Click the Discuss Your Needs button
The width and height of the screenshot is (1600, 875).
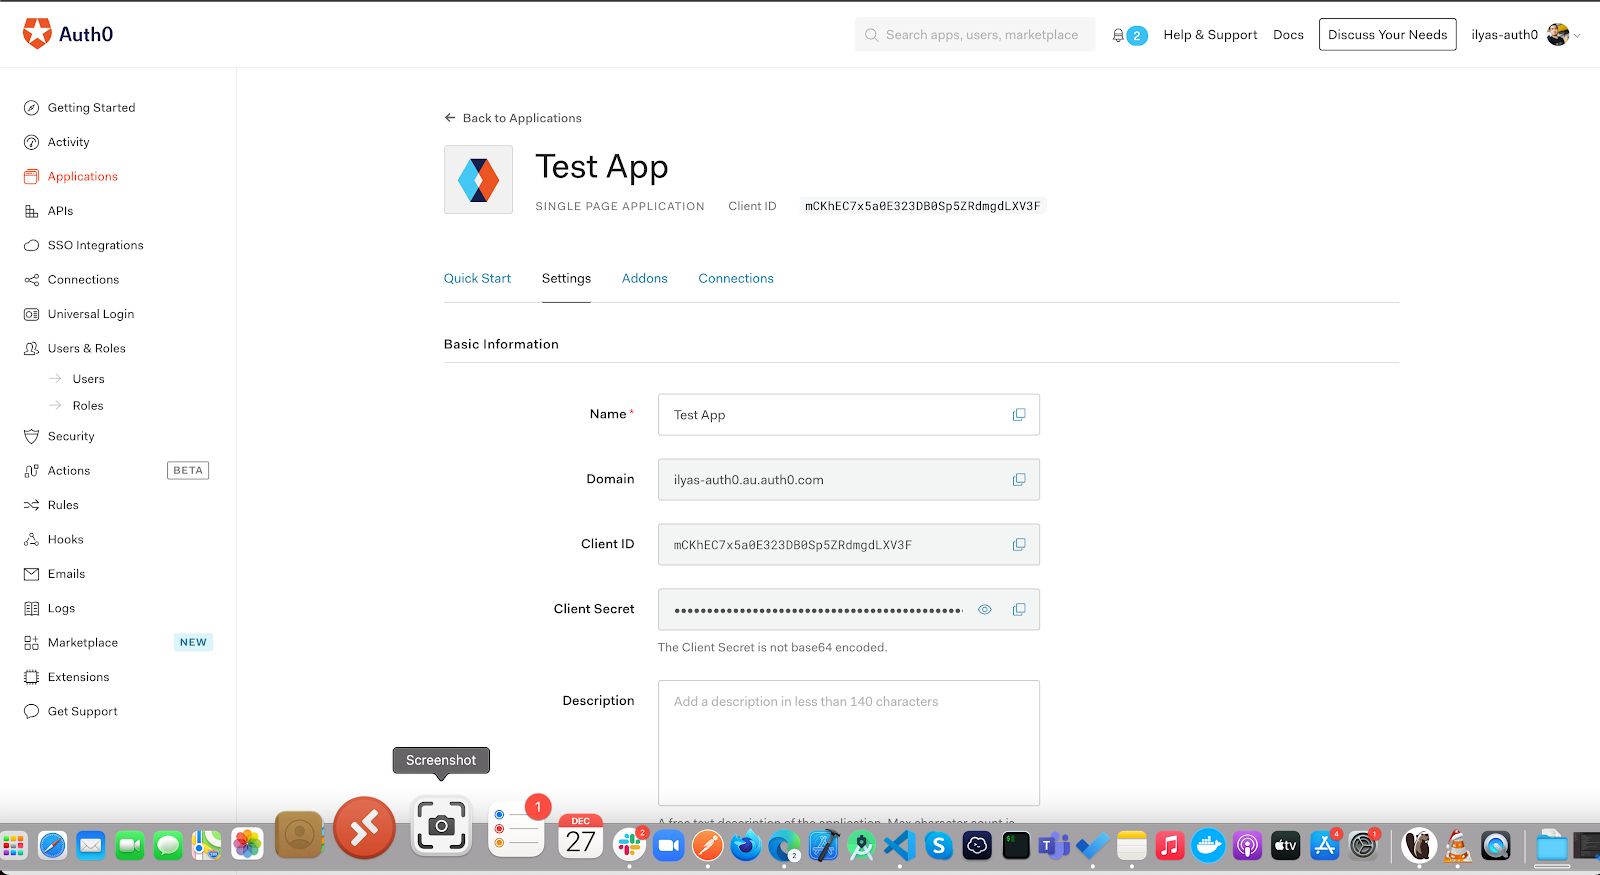point(1388,35)
